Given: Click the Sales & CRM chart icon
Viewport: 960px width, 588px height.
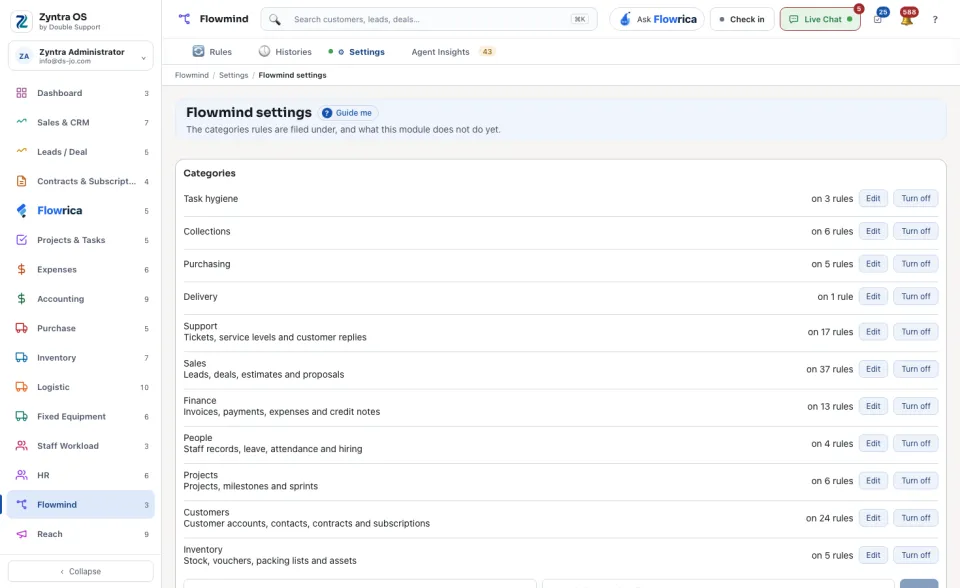Looking at the screenshot, I should 21,122.
